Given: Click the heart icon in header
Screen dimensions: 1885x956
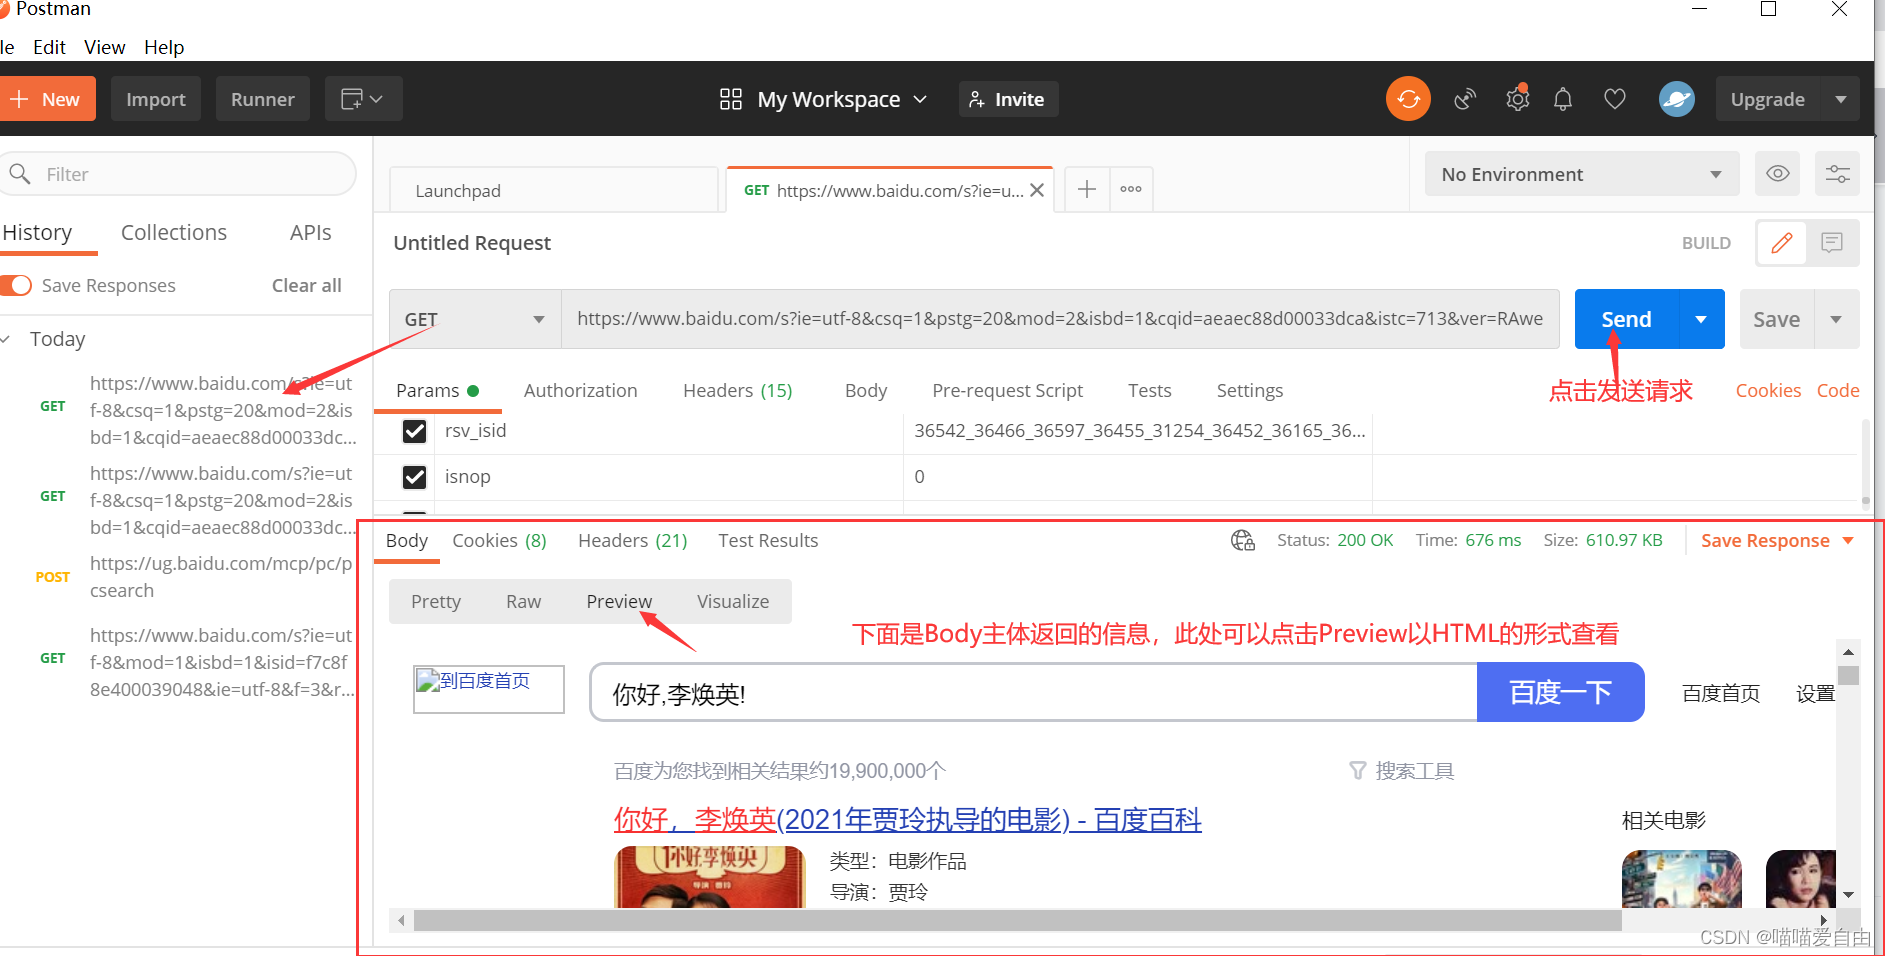Looking at the screenshot, I should [x=1615, y=99].
